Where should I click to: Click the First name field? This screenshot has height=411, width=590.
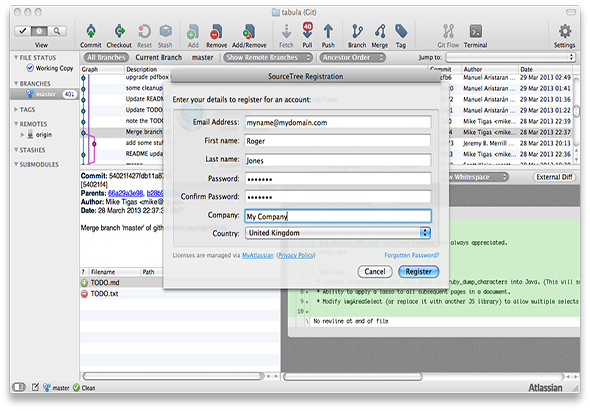tap(338, 141)
